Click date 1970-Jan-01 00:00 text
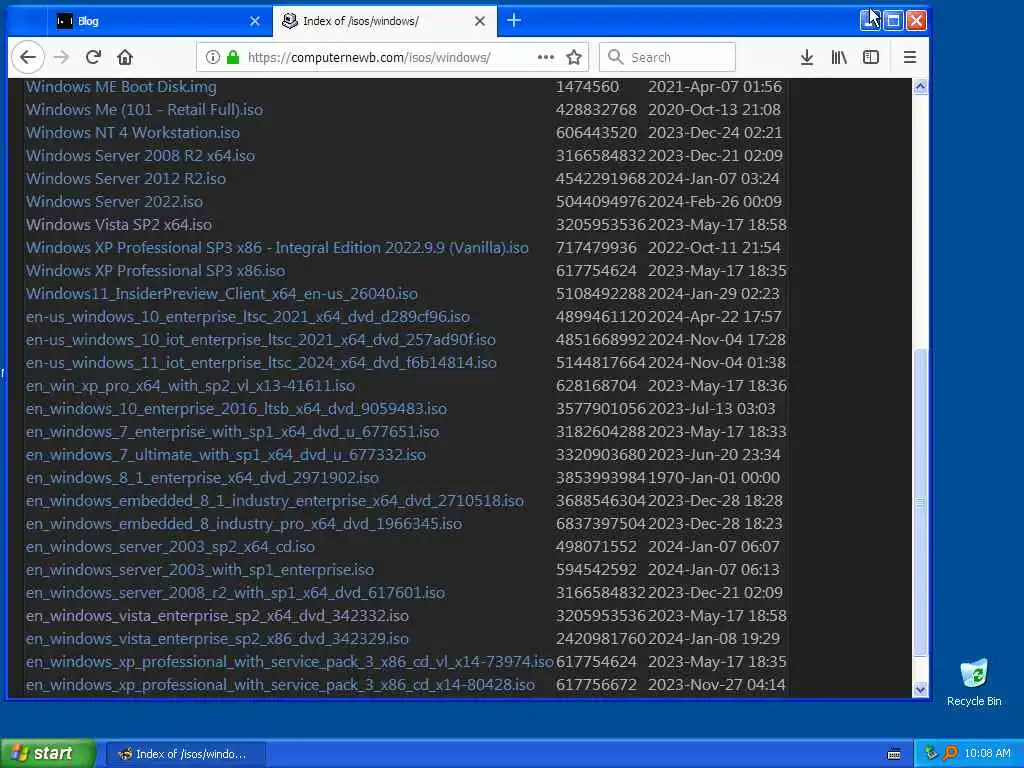Image resolution: width=1024 pixels, height=768 pixels. click(714, 477)
